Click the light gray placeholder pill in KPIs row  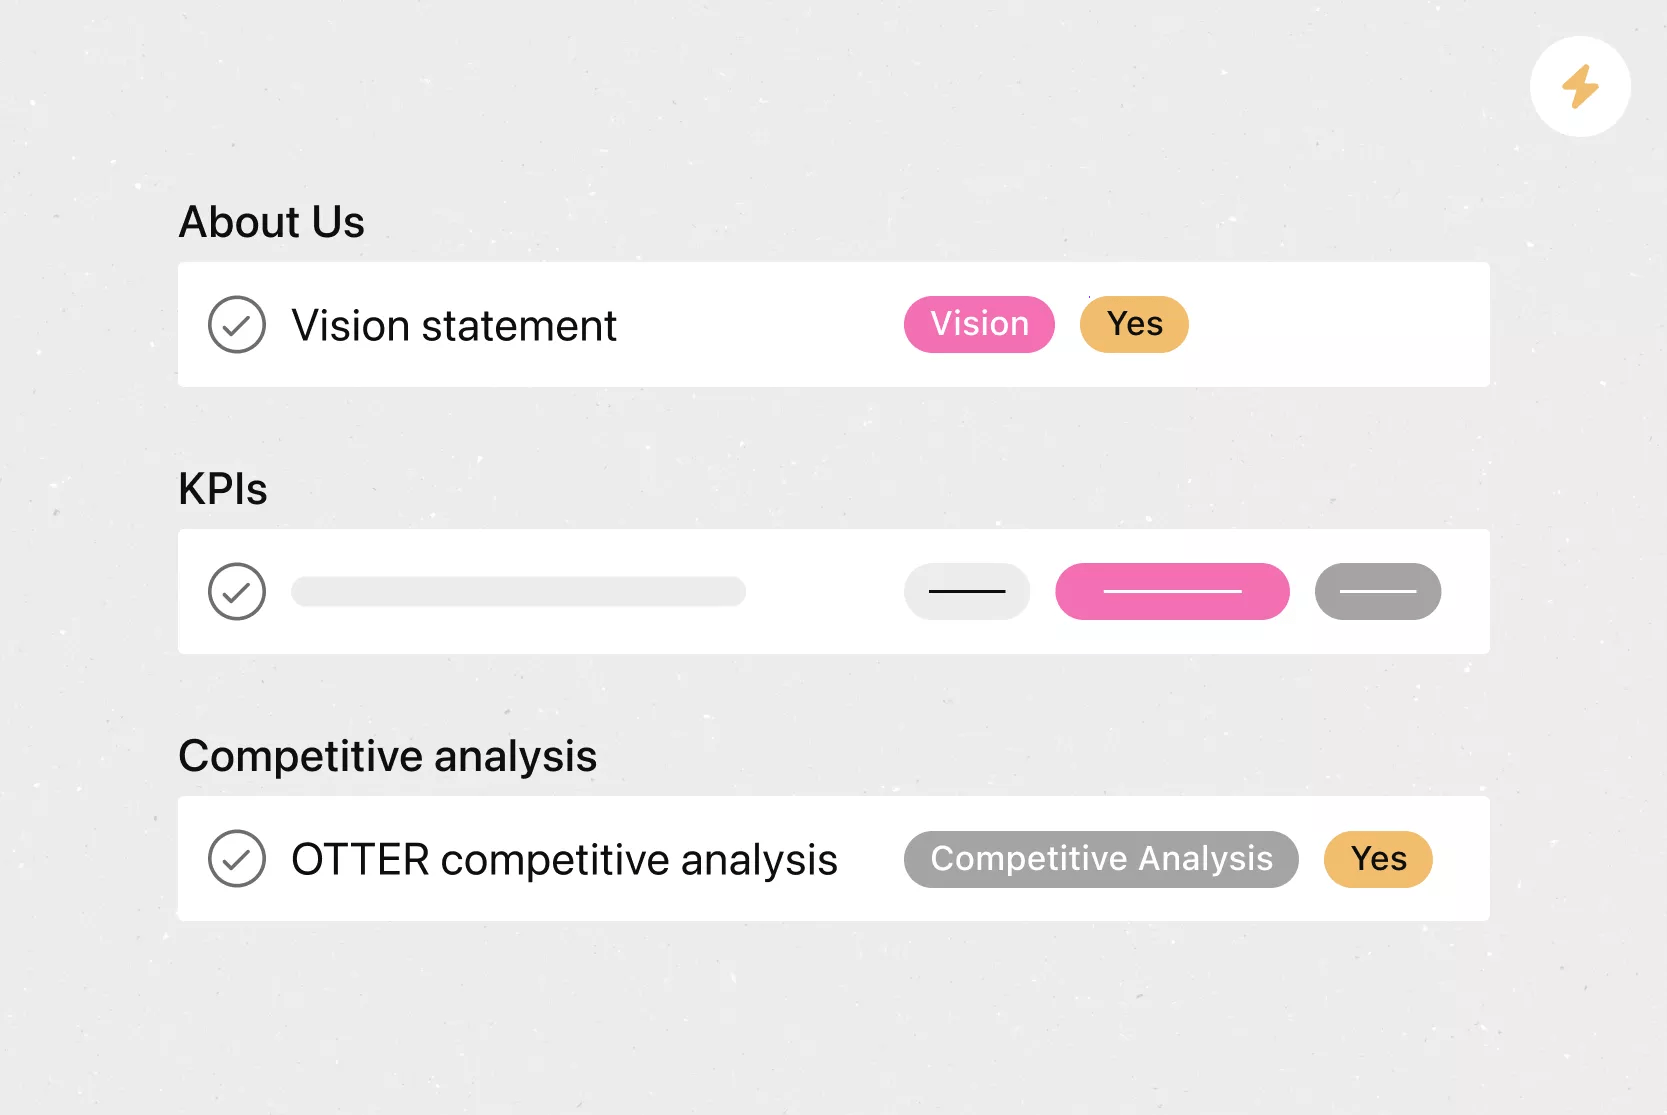coord(967,591)
